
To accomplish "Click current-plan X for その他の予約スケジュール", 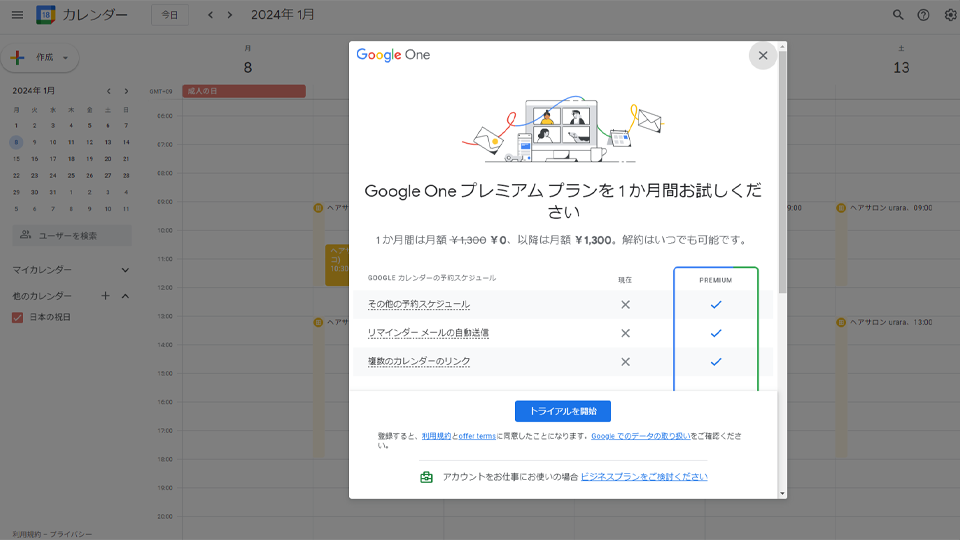I will pos(625,305).
